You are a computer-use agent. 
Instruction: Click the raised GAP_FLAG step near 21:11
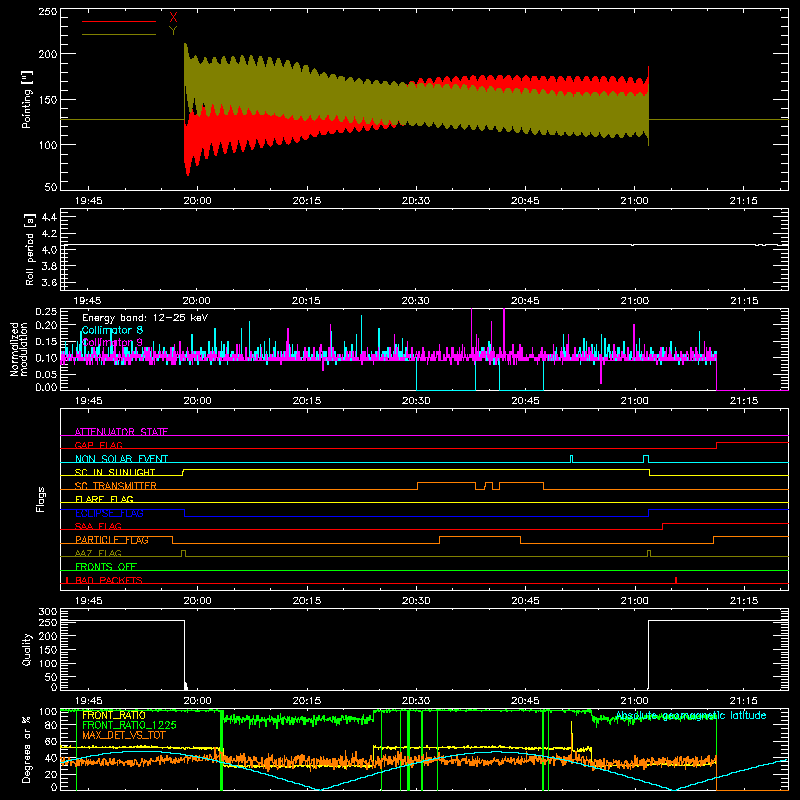[x=753, y=443]
